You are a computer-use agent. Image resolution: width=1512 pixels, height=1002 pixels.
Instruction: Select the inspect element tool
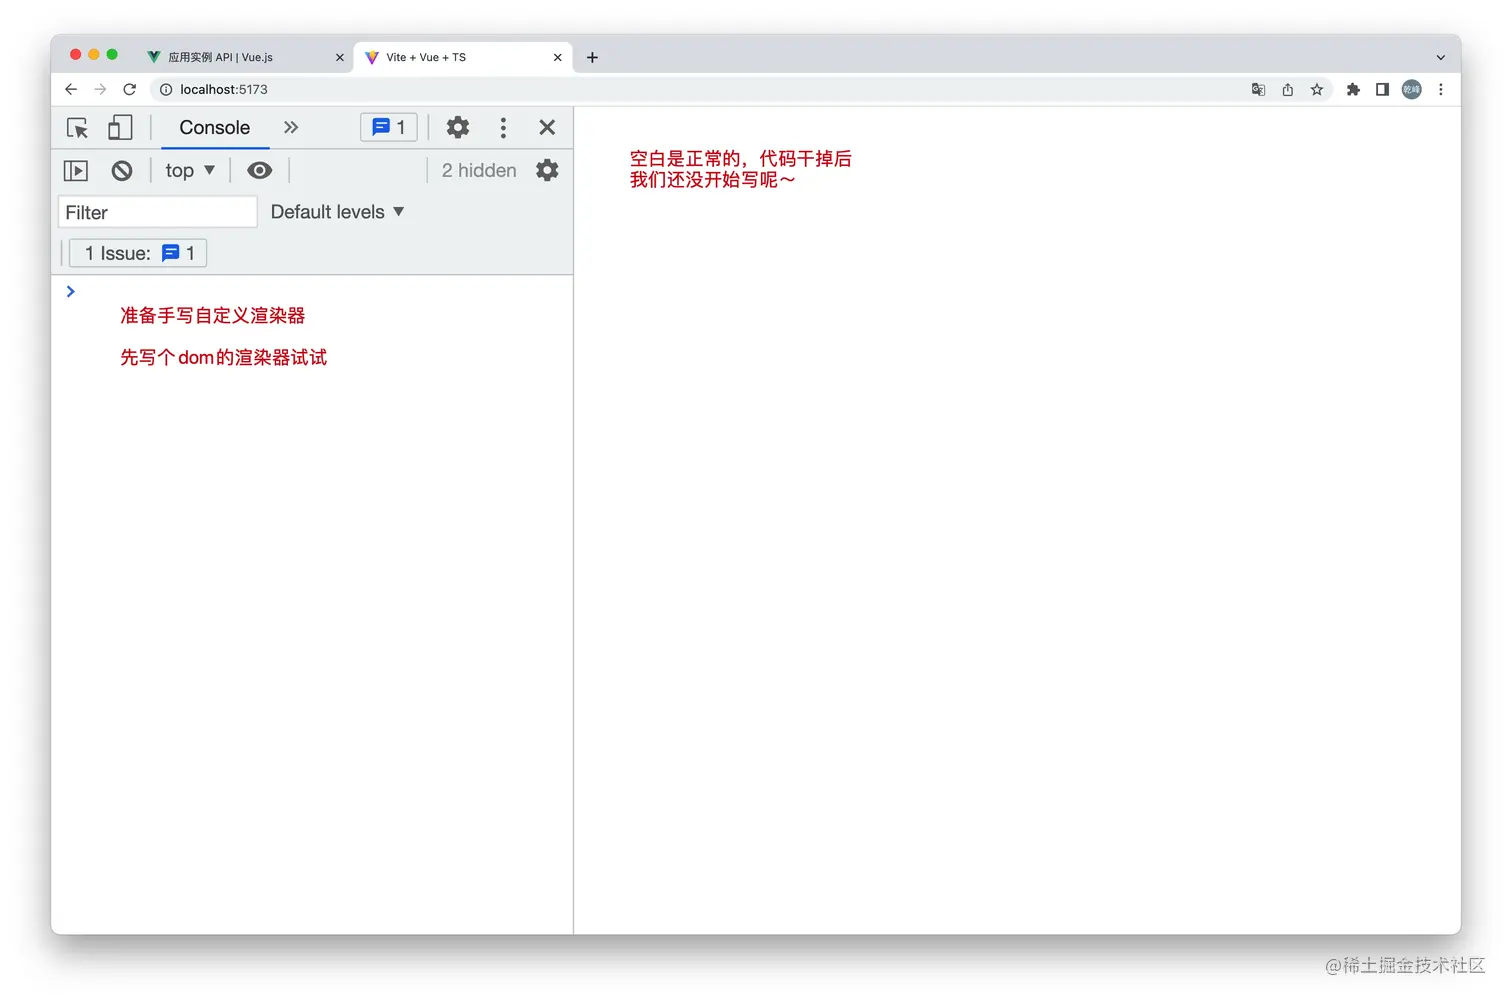pyautogui.click(x=77, y=128)
